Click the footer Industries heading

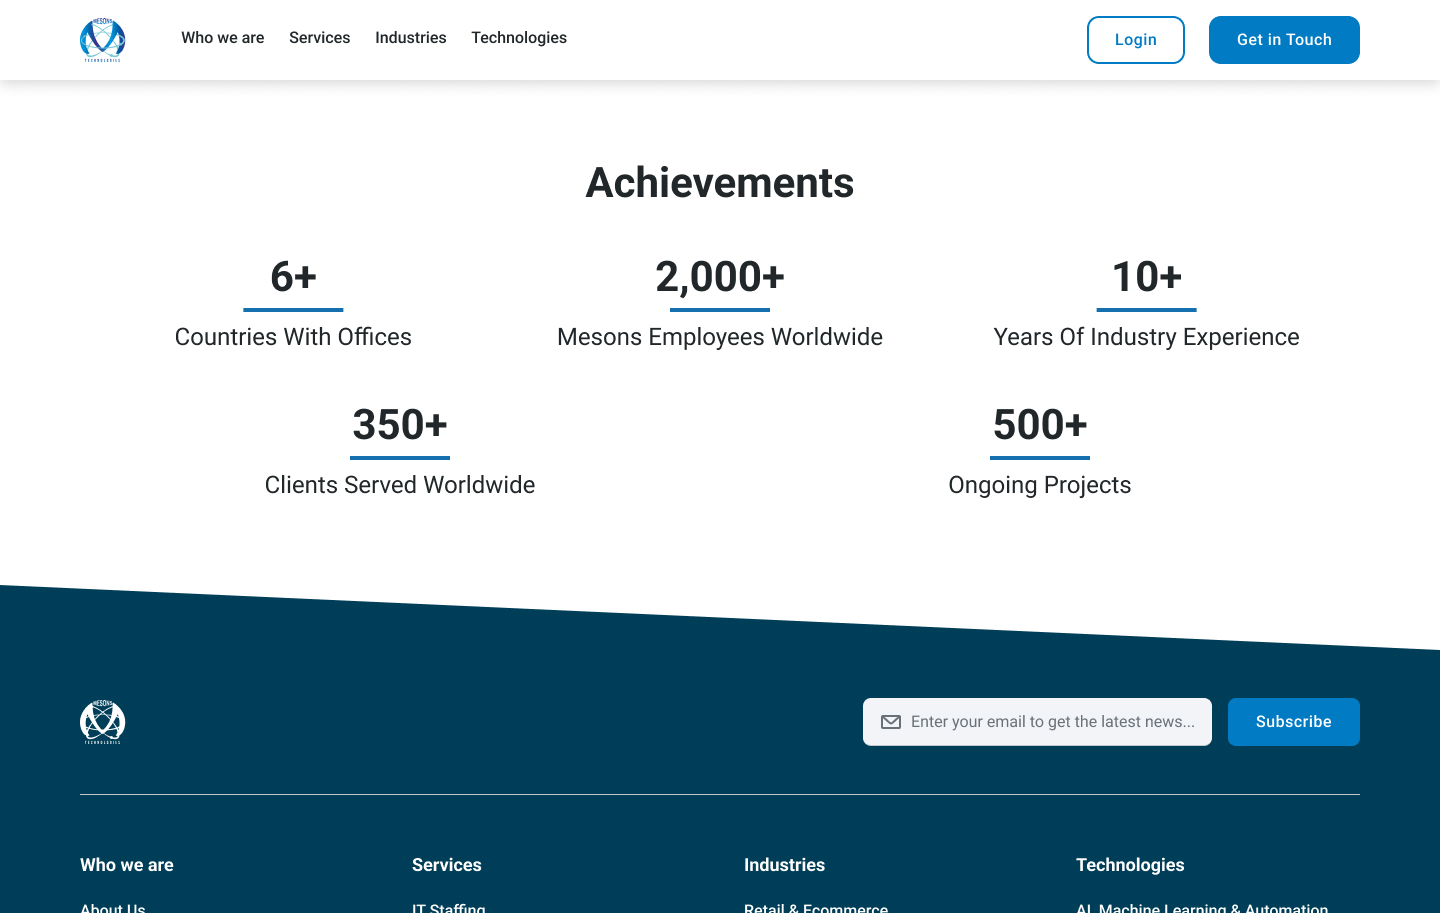[785, 865]
